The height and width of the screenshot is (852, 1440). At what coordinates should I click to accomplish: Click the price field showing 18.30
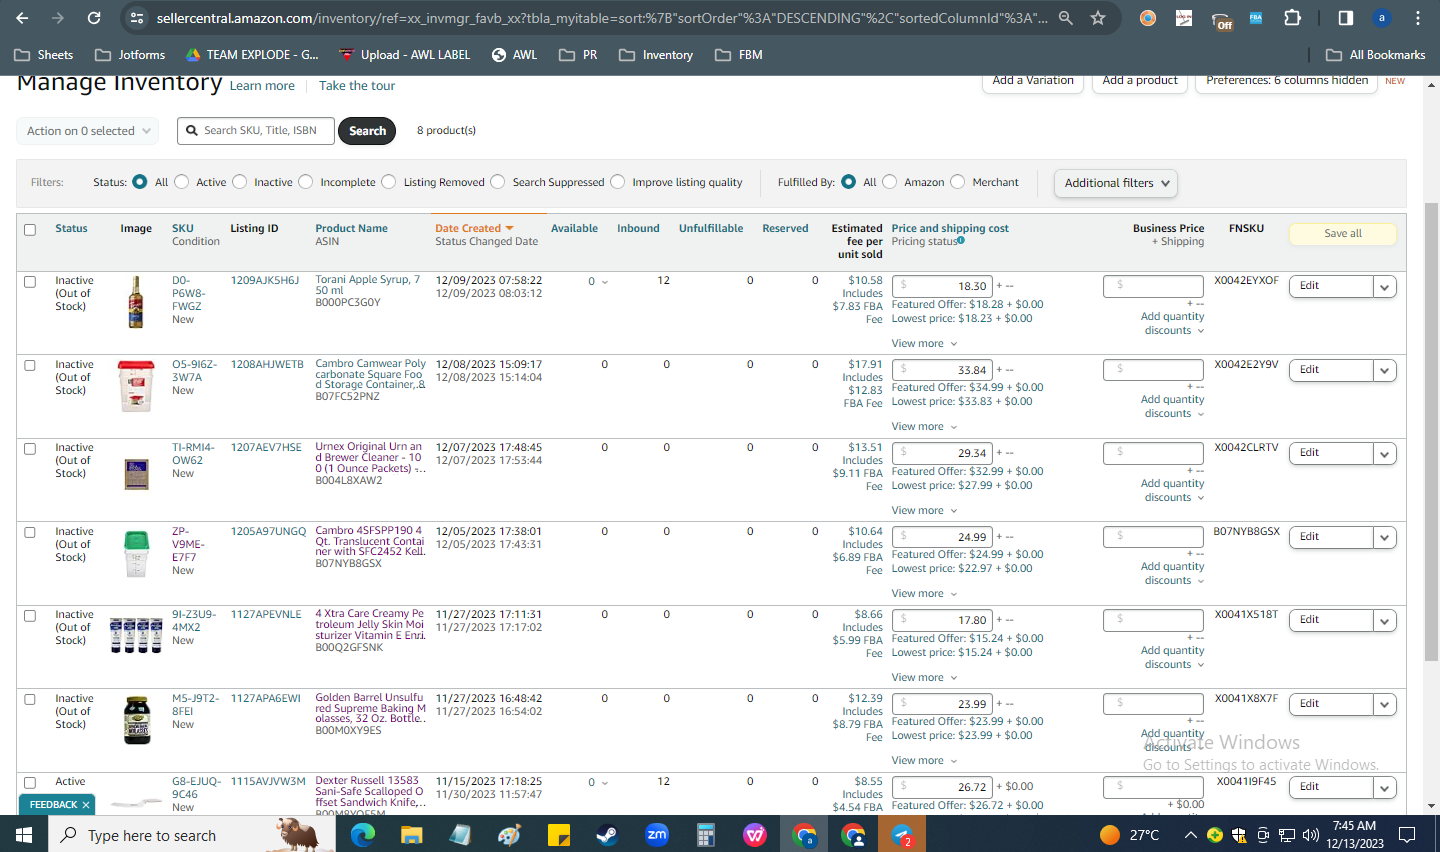[942, 286]
